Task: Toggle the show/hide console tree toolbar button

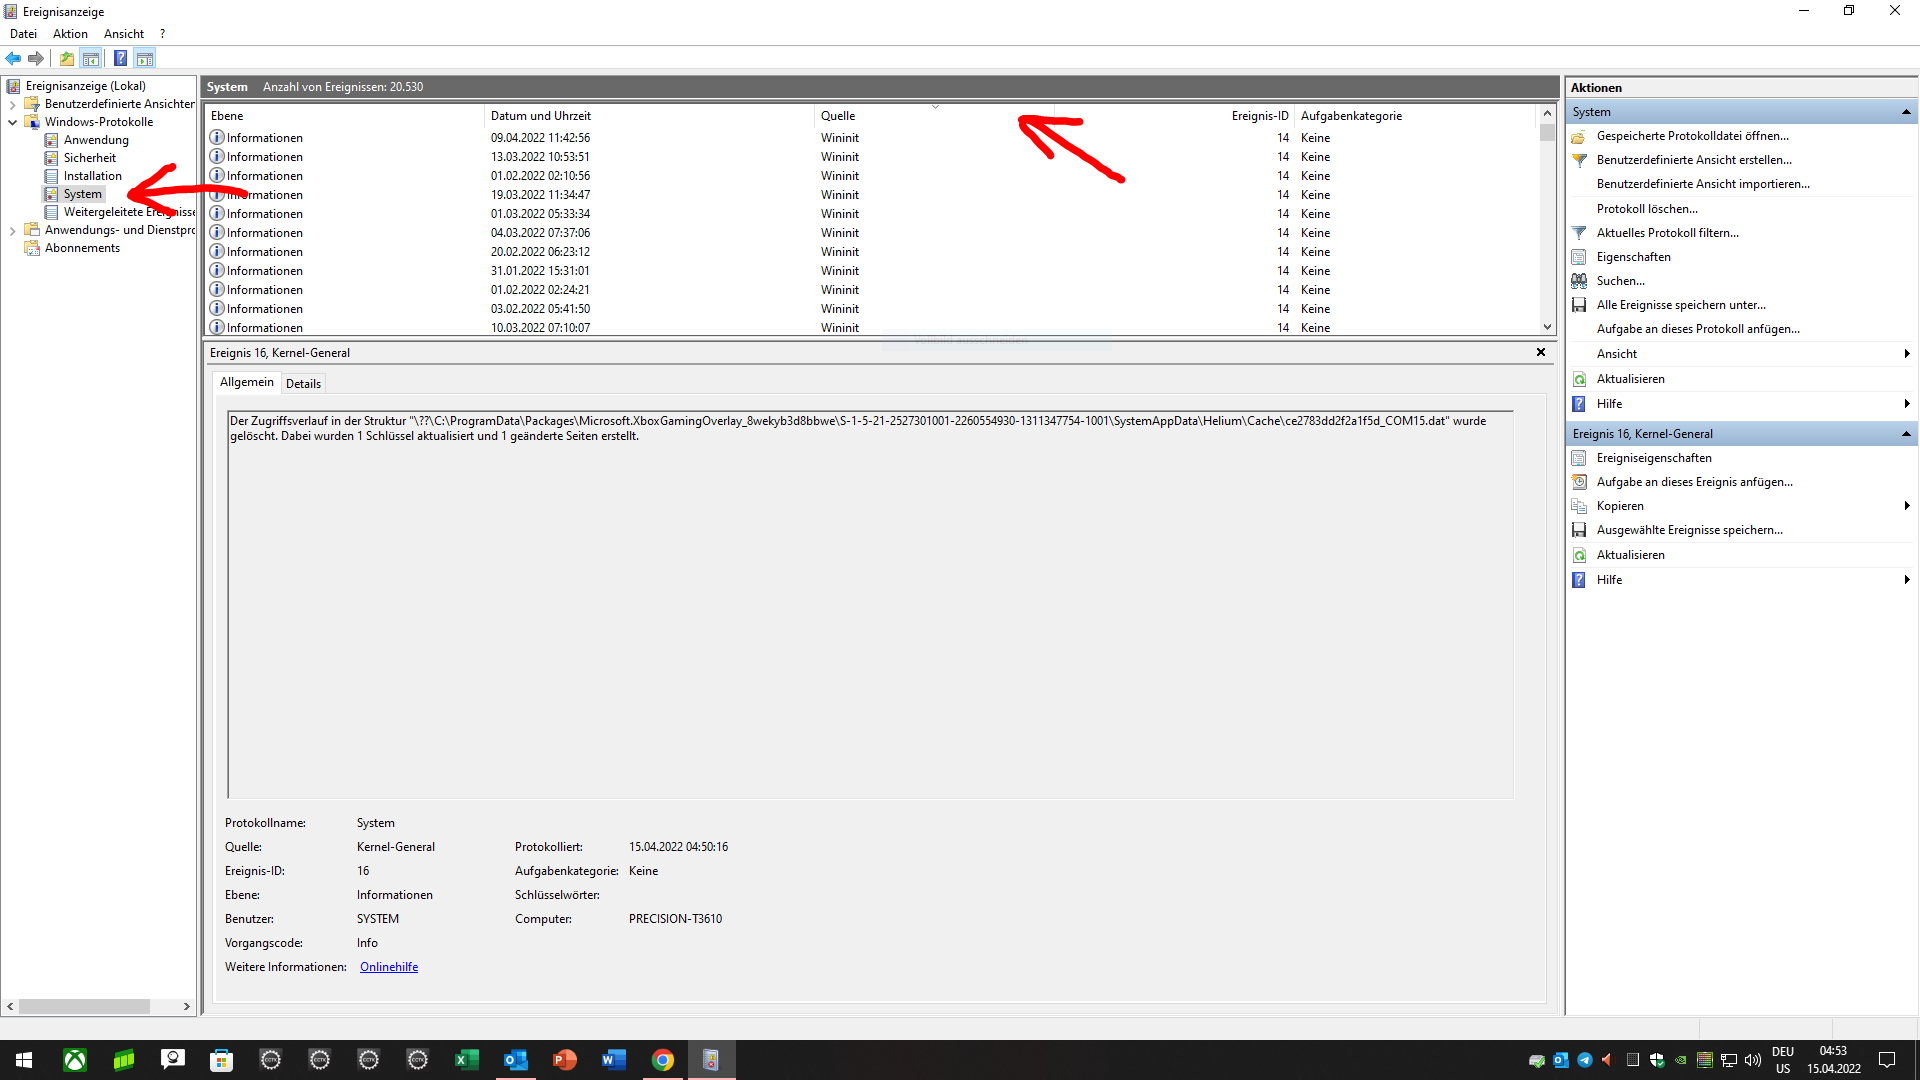Action: click(91, 58)
